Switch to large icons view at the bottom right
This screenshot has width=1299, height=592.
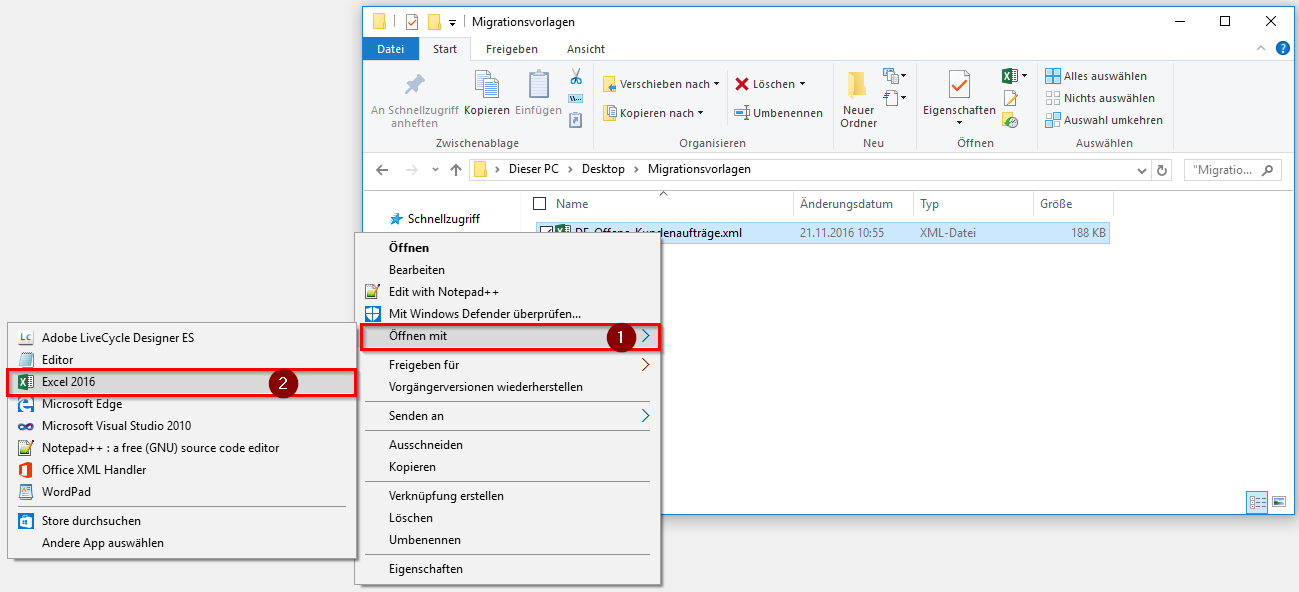coord(1279,502)
